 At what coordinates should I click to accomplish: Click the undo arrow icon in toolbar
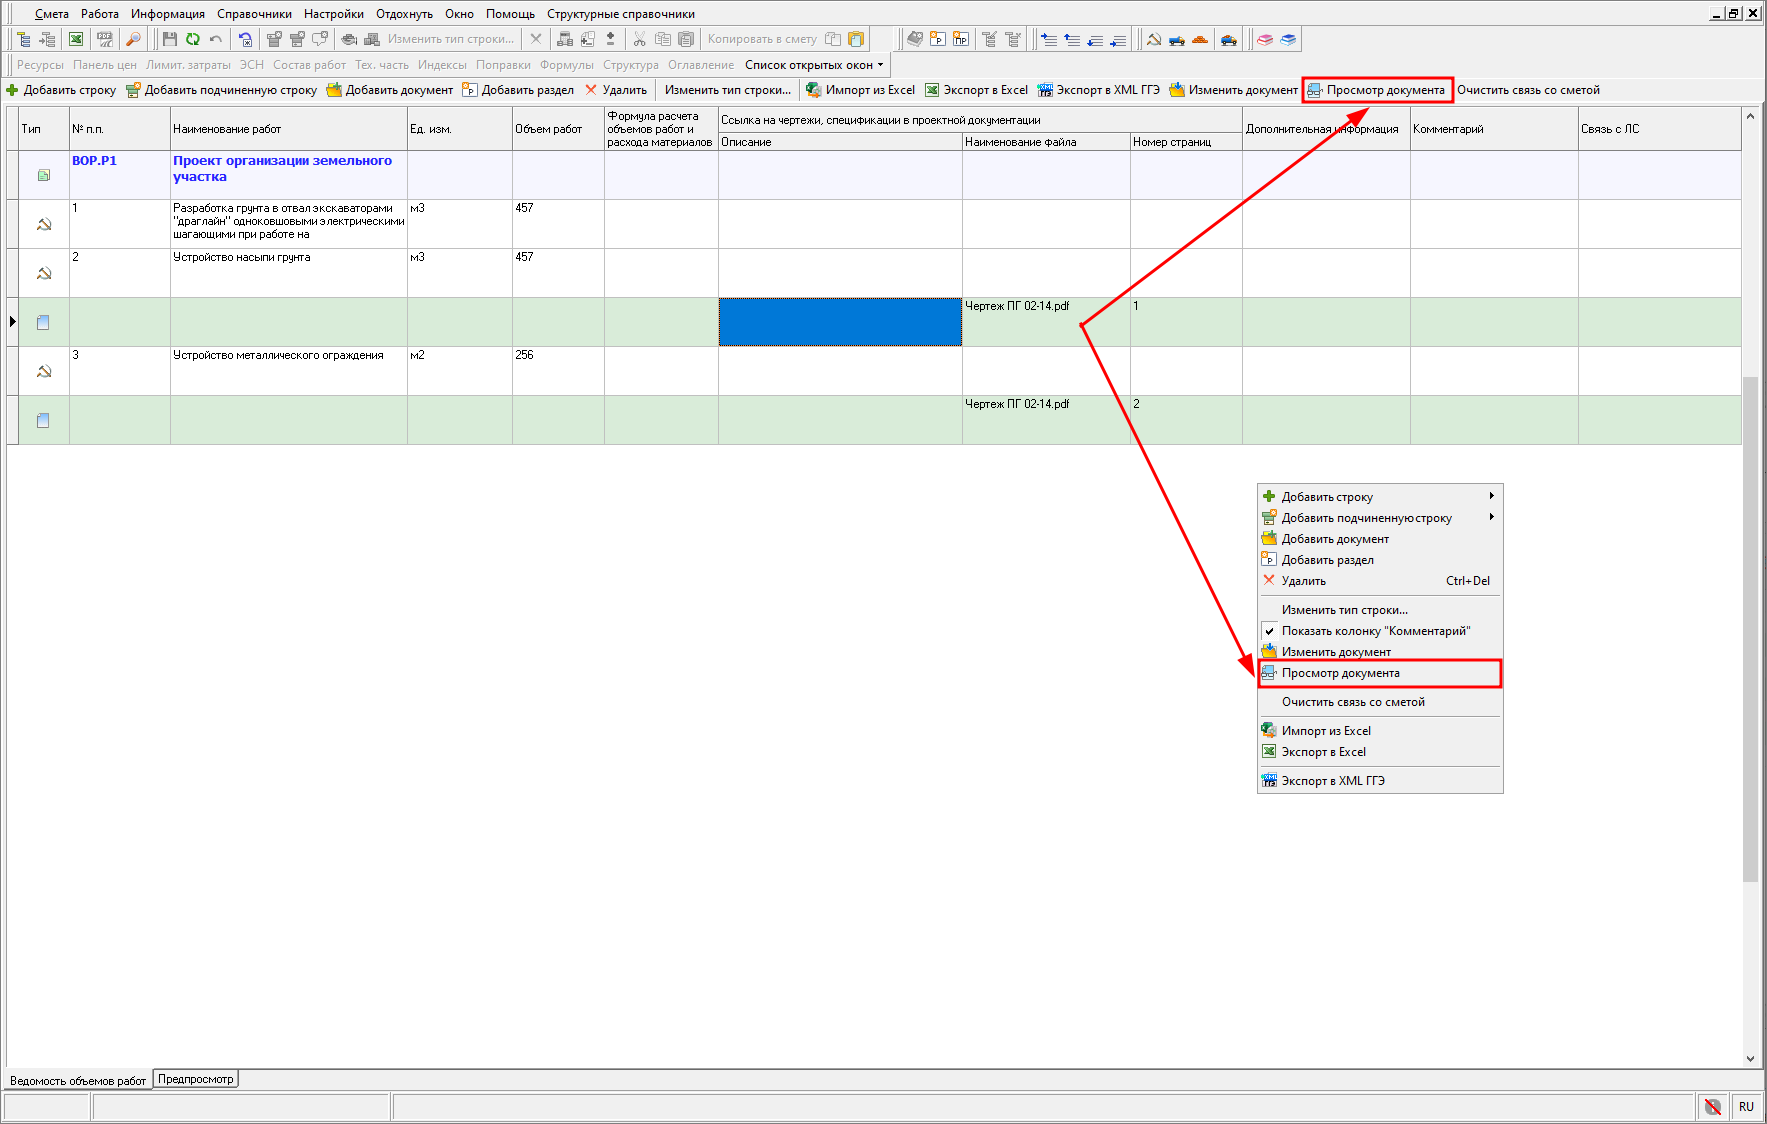click(215, 40)
